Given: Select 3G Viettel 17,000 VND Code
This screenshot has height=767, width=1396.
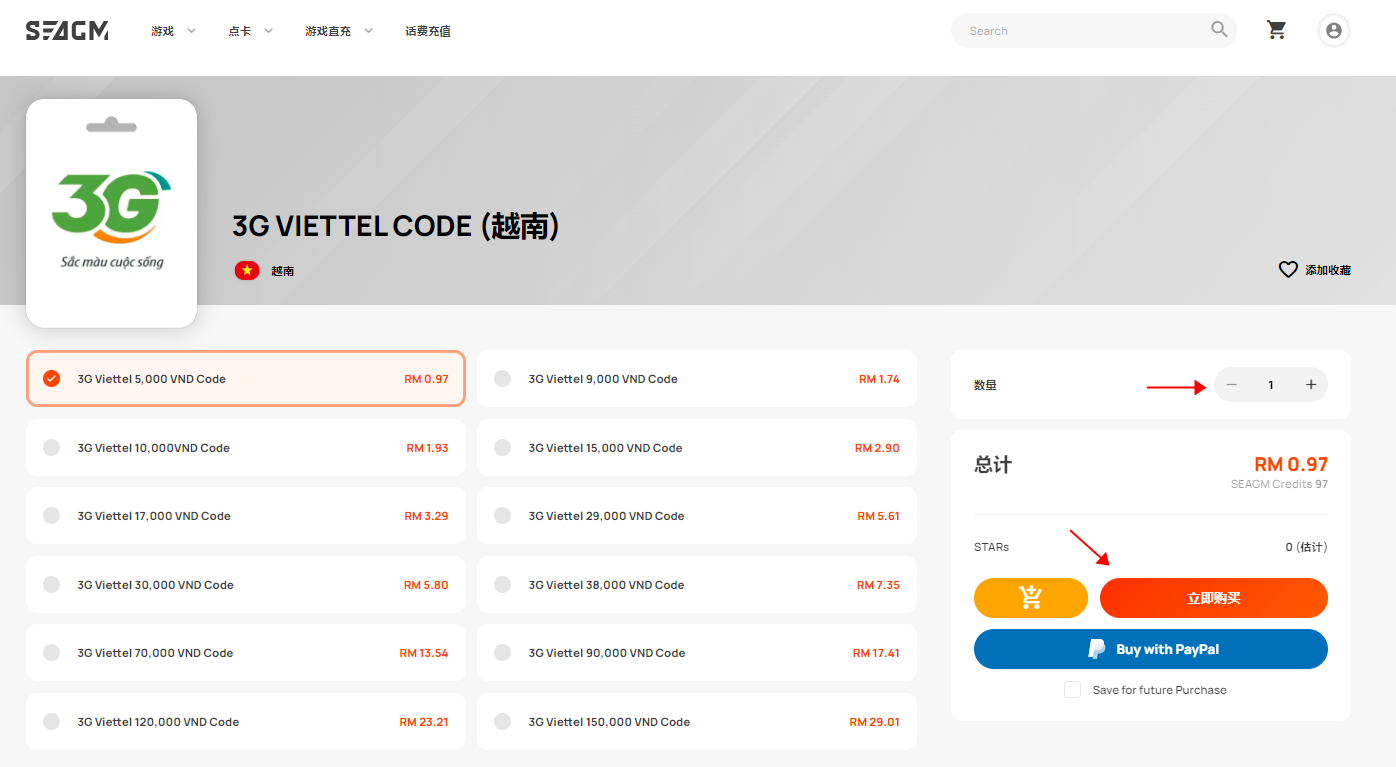Looking at the screenshot, I should pos(246,516).
